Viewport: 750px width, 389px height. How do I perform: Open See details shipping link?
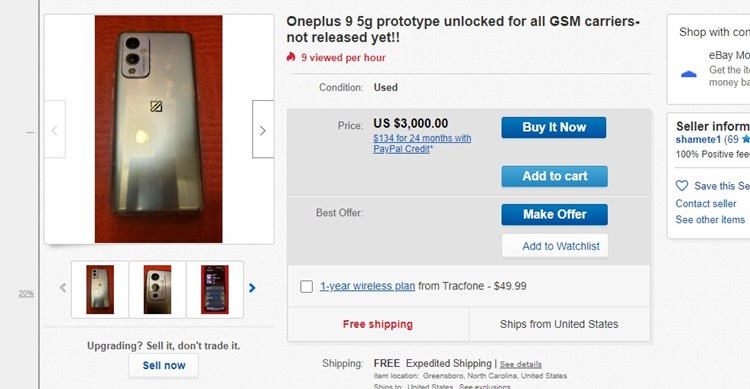(x=520, y=365)
